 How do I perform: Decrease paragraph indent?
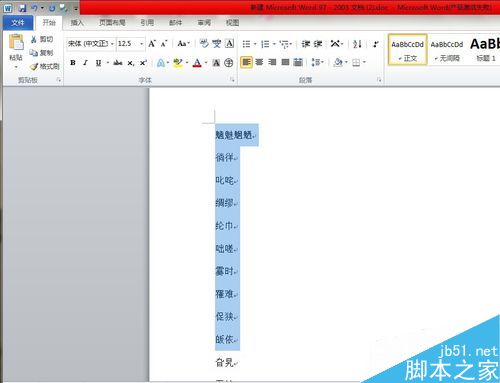306,44
